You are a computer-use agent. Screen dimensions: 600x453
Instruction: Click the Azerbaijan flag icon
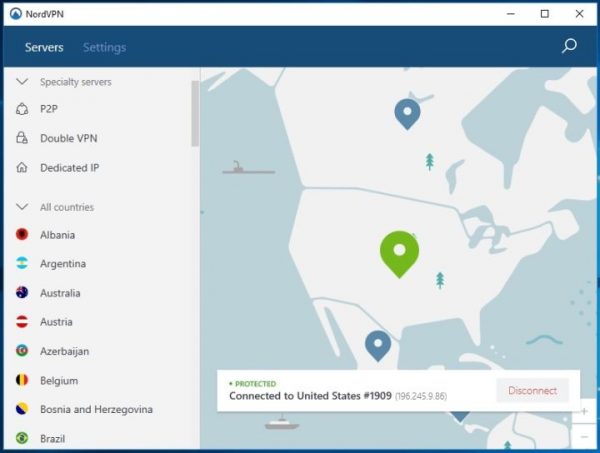22,351
